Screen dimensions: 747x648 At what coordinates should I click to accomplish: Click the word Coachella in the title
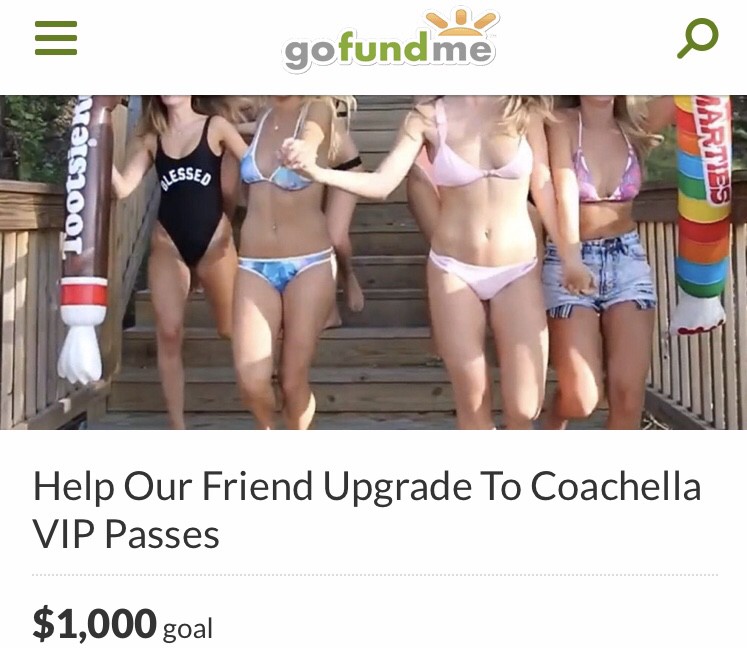(616, 486)
